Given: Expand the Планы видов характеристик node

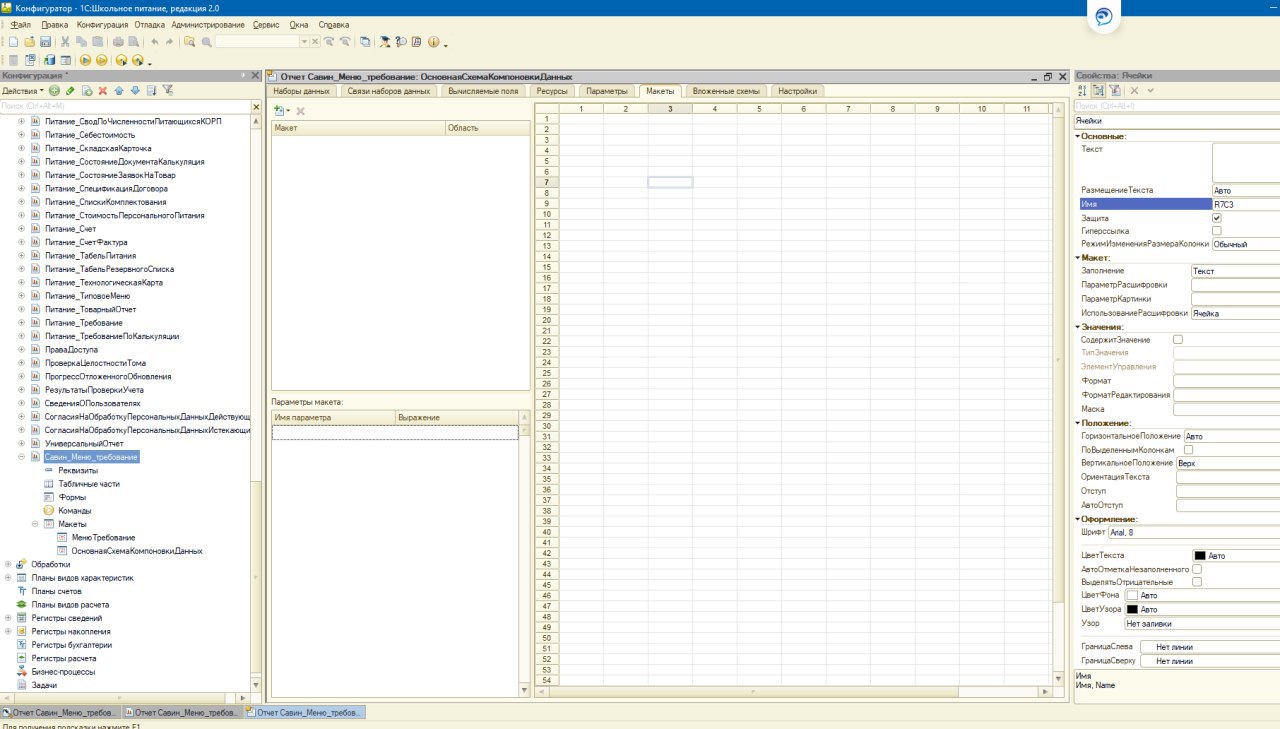Looking at the screenshot, I should coord(8,578).
